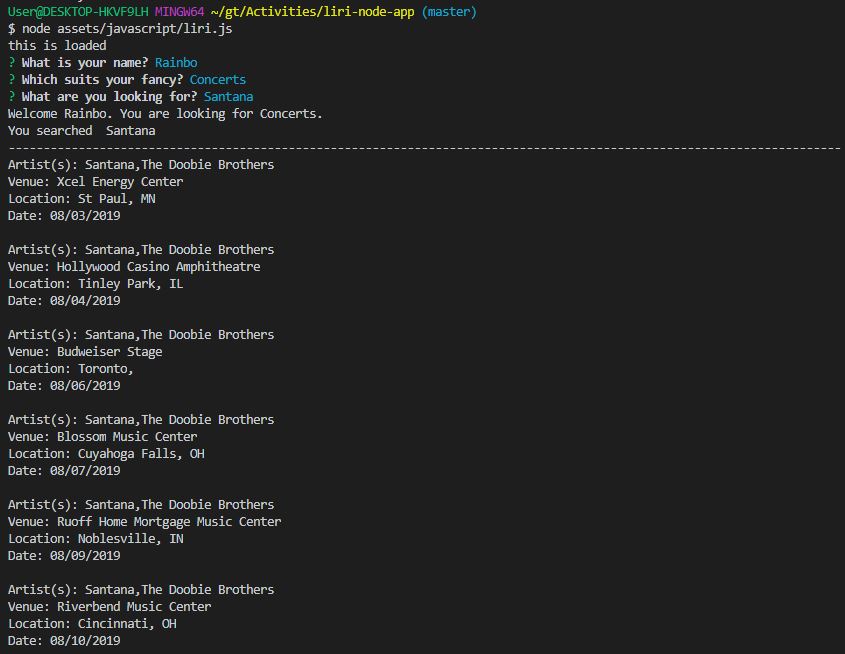
Task: Click 'Date: 08/10/2019'
Action: click(64, 641)
